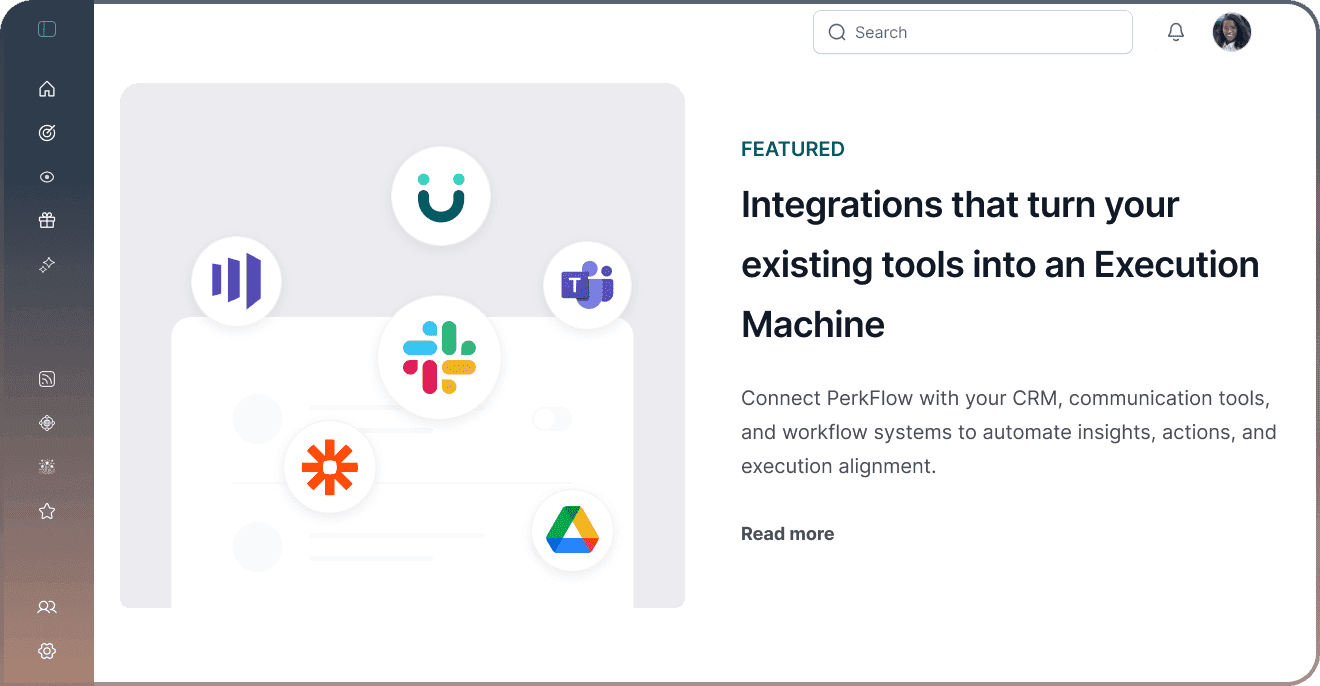Flip the toggle switch in the illustration
1320x686 pixels.
point(551,419)
